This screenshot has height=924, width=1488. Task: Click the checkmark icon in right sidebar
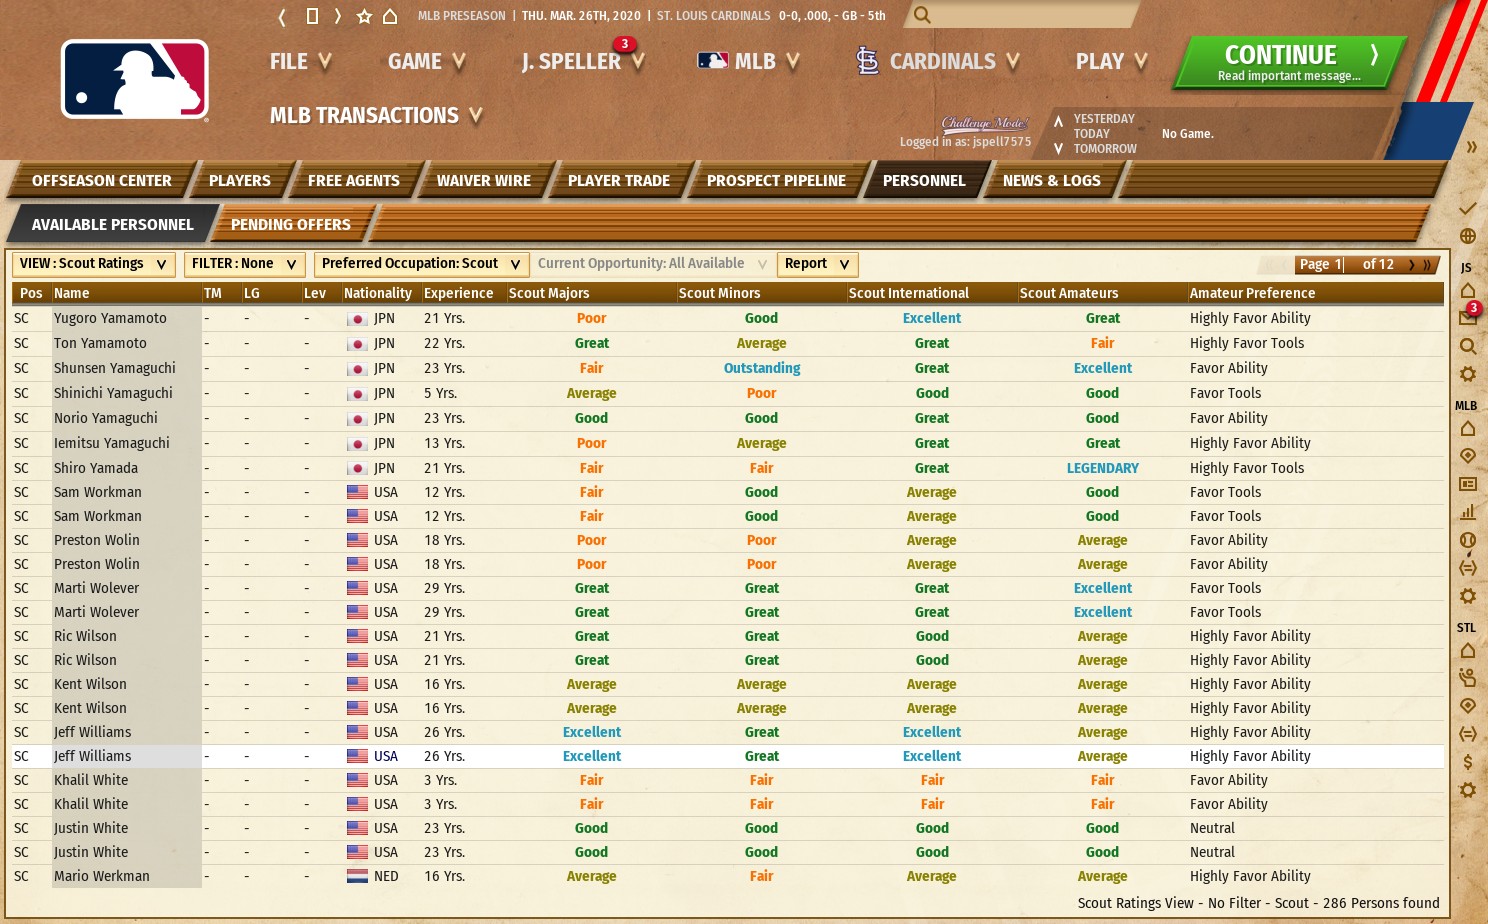(1467, 208)
